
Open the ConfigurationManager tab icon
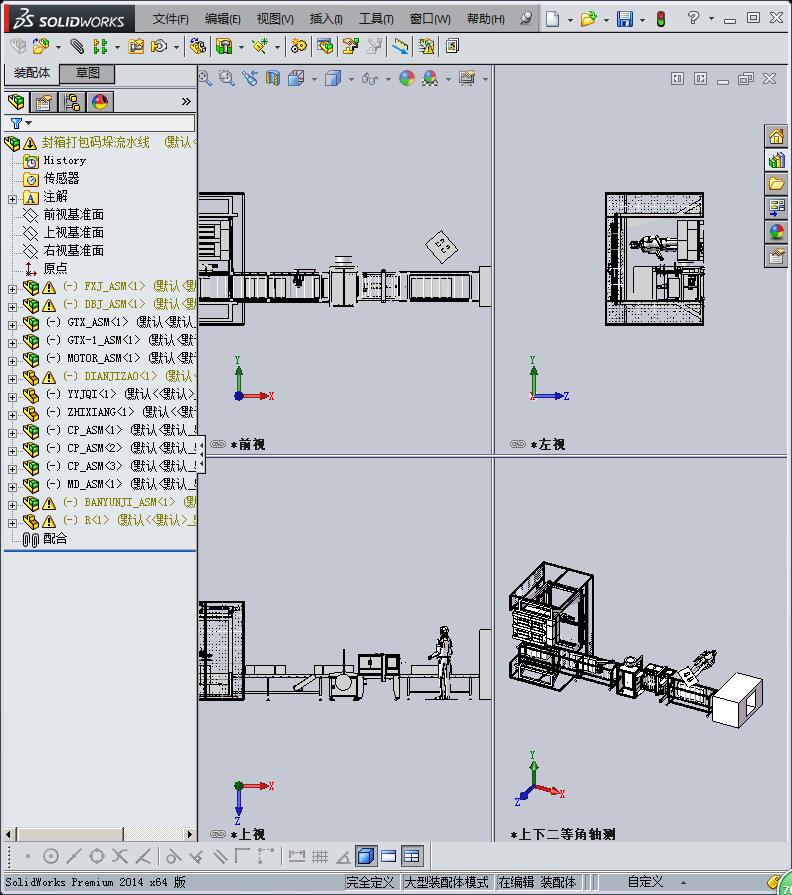pyautogui.click(x=72, y=102)
